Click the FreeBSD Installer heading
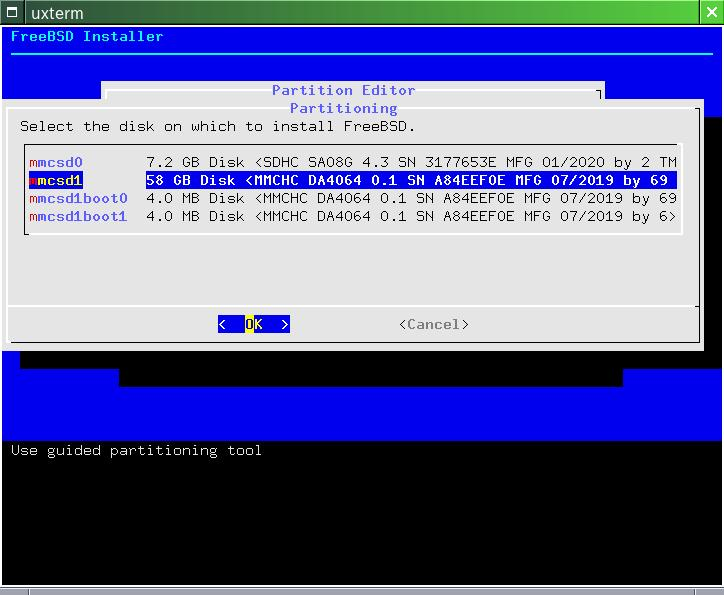724x595 pixels. [x=87, y=36]
